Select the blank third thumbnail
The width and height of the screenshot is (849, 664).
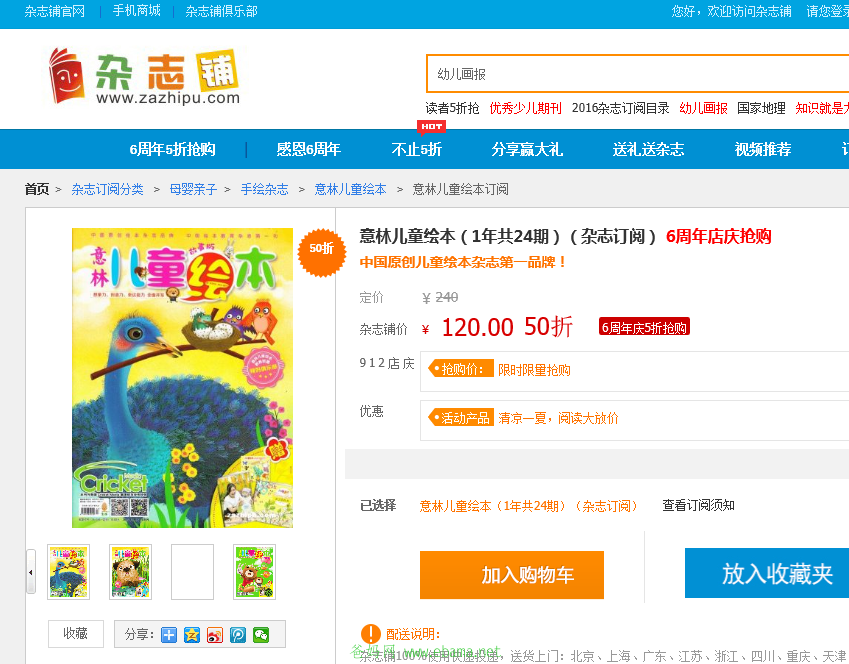coord(192,572)
